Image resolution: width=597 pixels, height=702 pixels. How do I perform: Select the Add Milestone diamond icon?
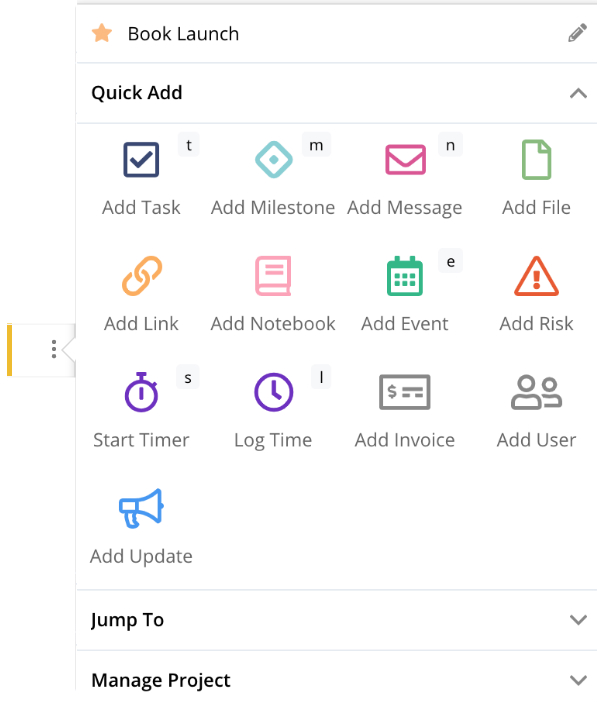coord(274,160)
